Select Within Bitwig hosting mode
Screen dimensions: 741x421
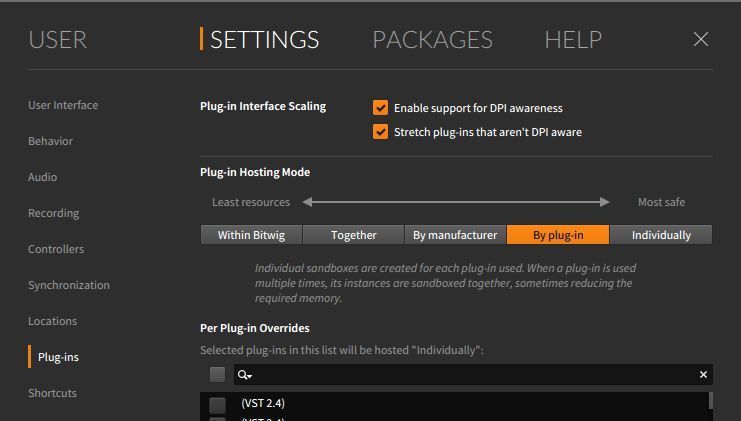pos(251,235)
